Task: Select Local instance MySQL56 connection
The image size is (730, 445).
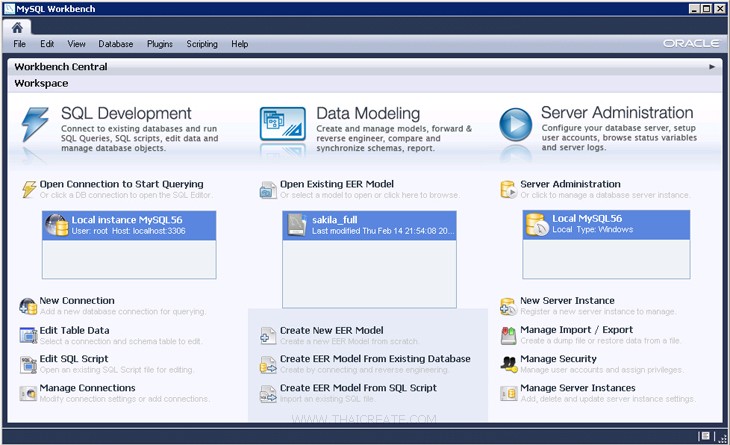Action: click(129, 225)
